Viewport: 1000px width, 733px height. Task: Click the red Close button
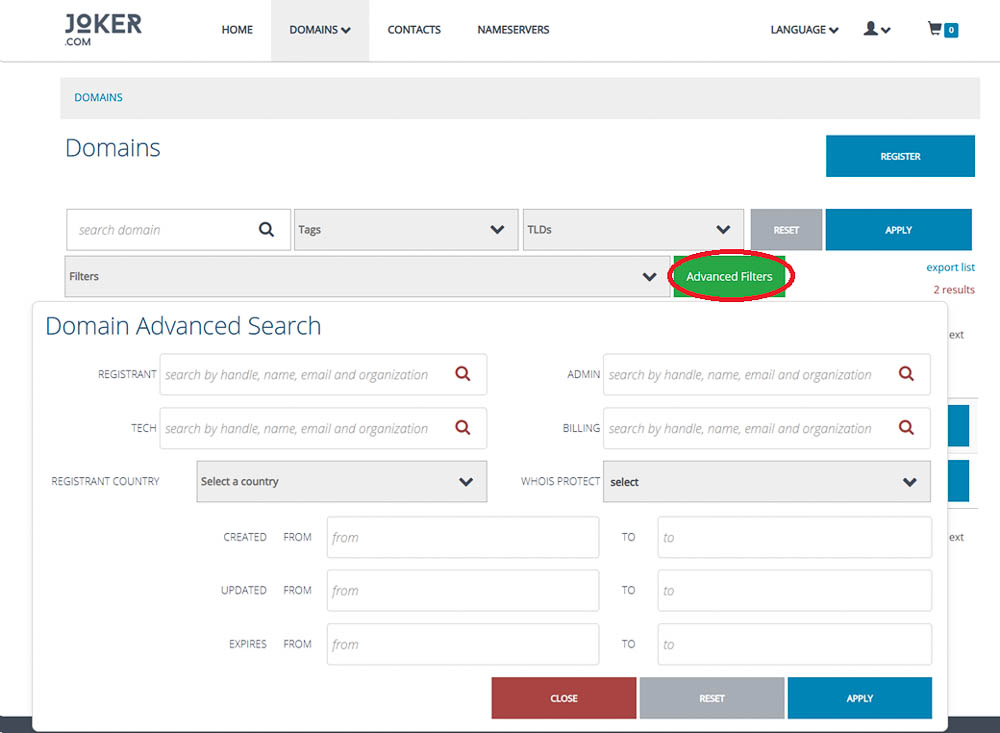tap(564, 698)
